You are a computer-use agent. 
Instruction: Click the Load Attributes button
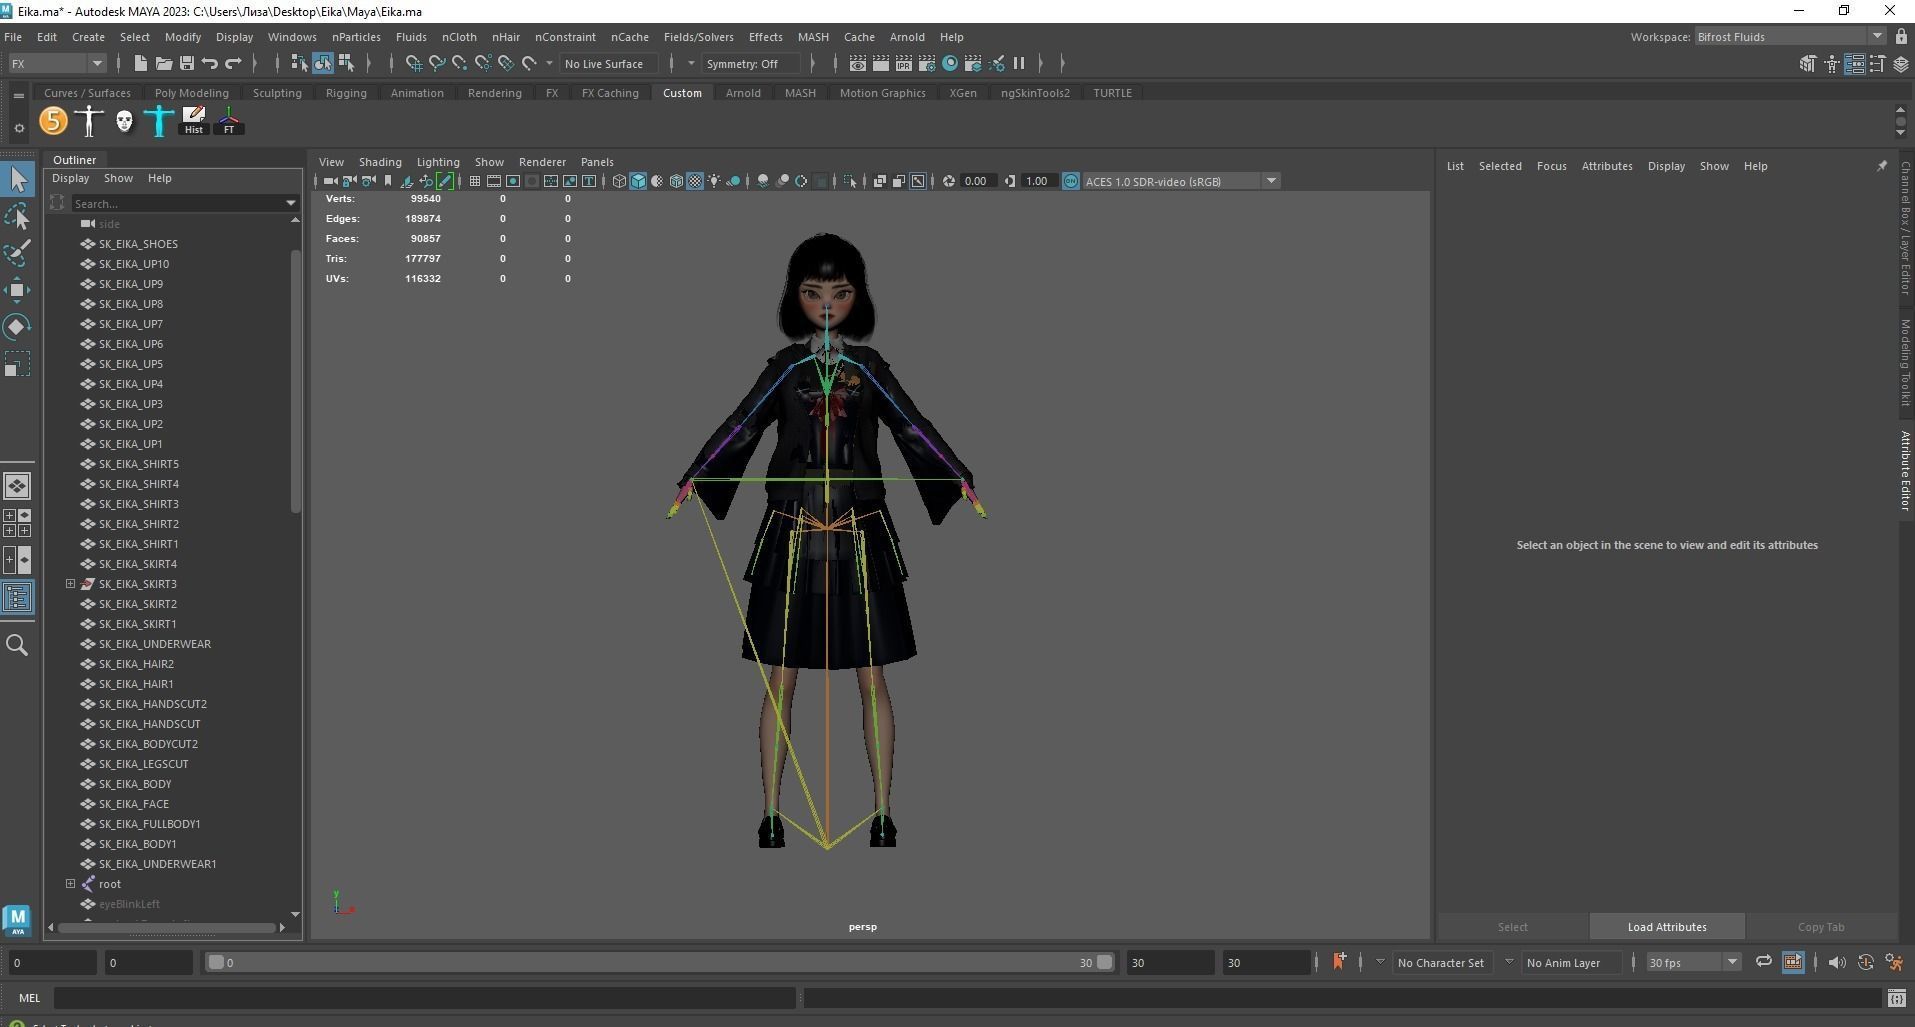point(1667,926)
